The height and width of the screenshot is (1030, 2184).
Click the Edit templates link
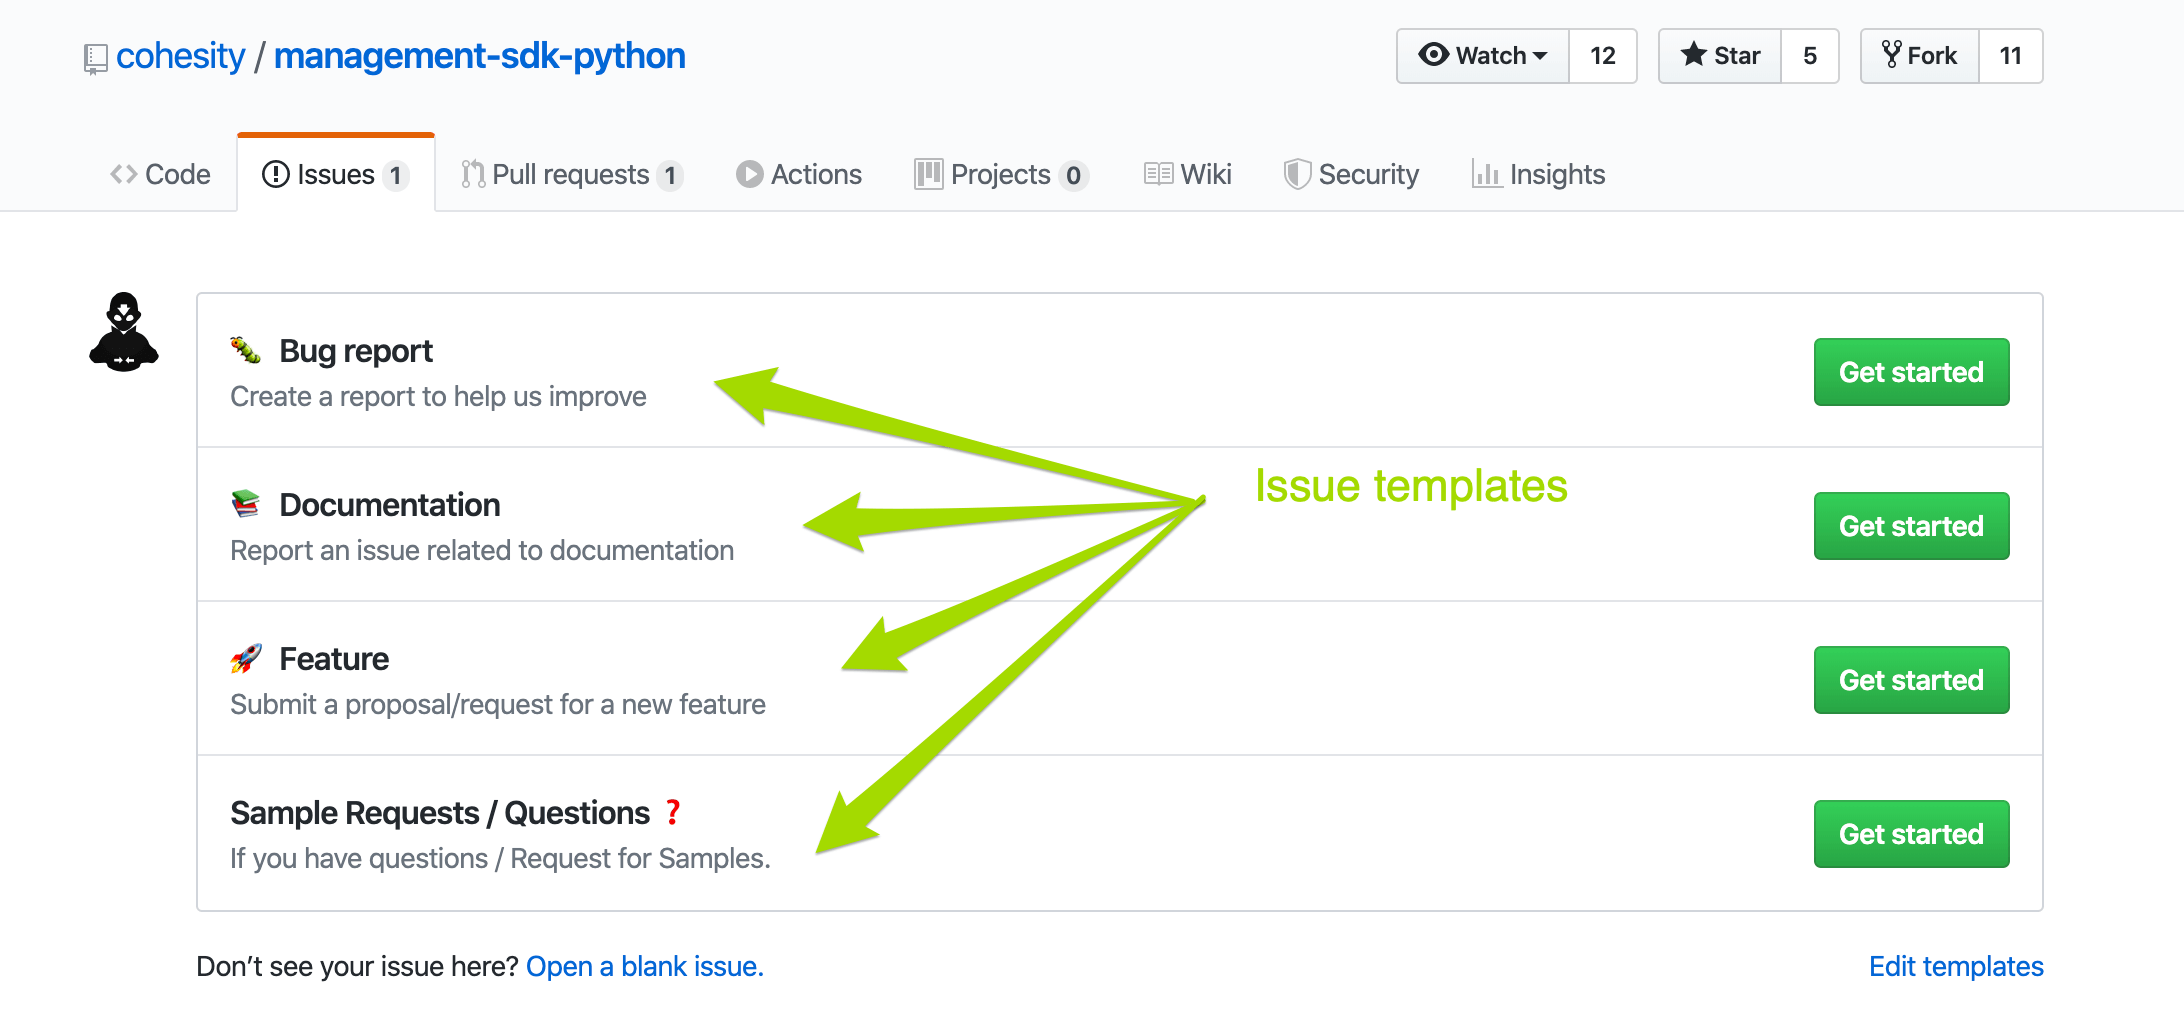tap(1955, 966)
